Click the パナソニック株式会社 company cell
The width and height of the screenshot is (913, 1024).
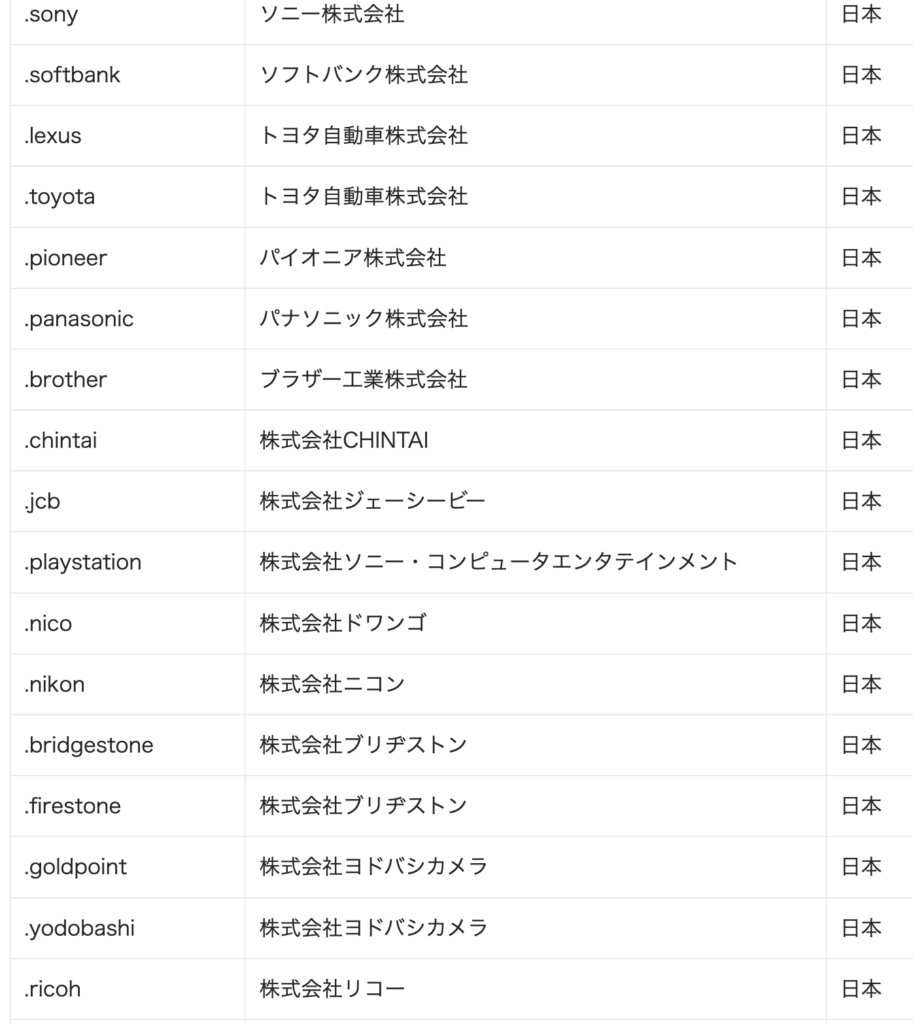click(363, 319)
